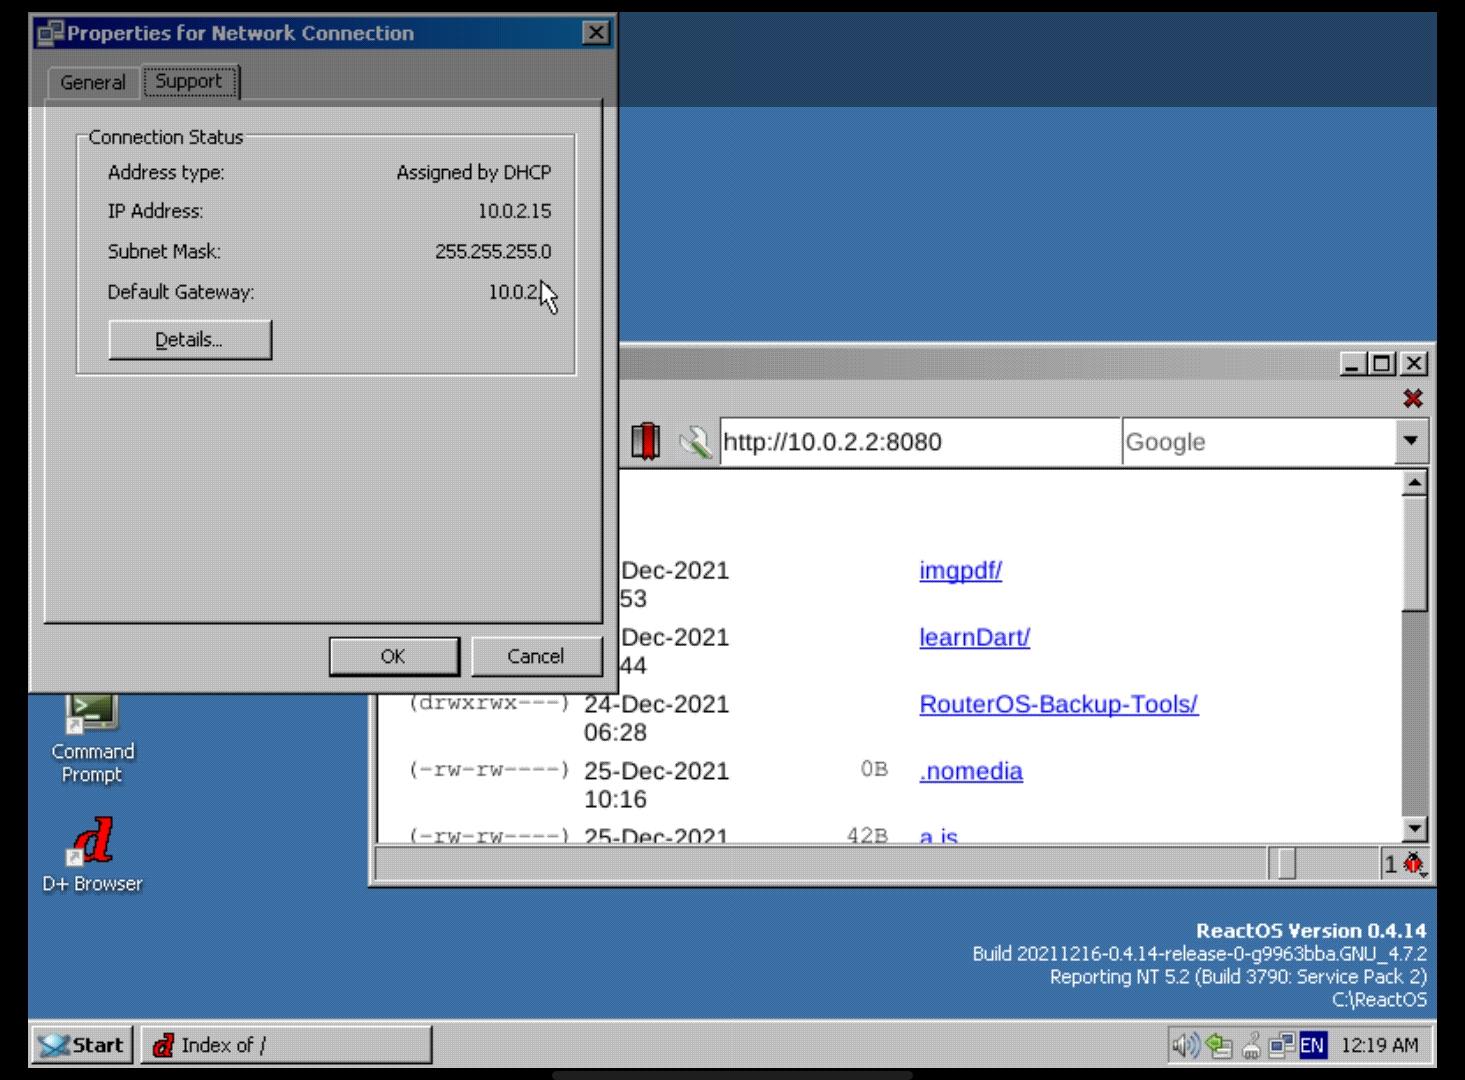Click the Subnet Mask value 255.255.255.0
1465x1080 pixels.
[x=493, y=252]
